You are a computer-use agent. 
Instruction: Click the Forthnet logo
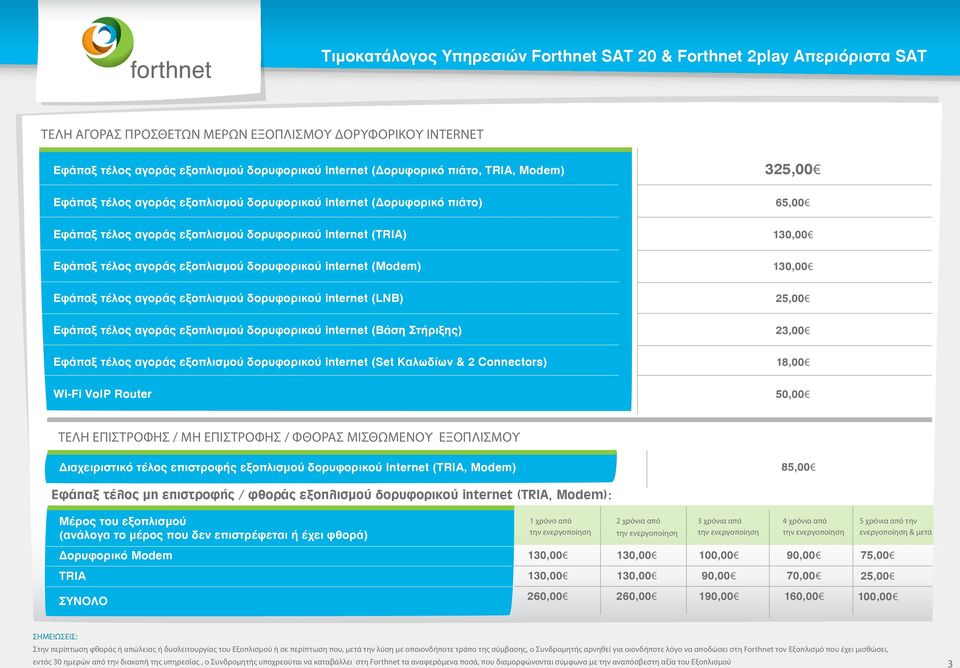click(147, 49)
